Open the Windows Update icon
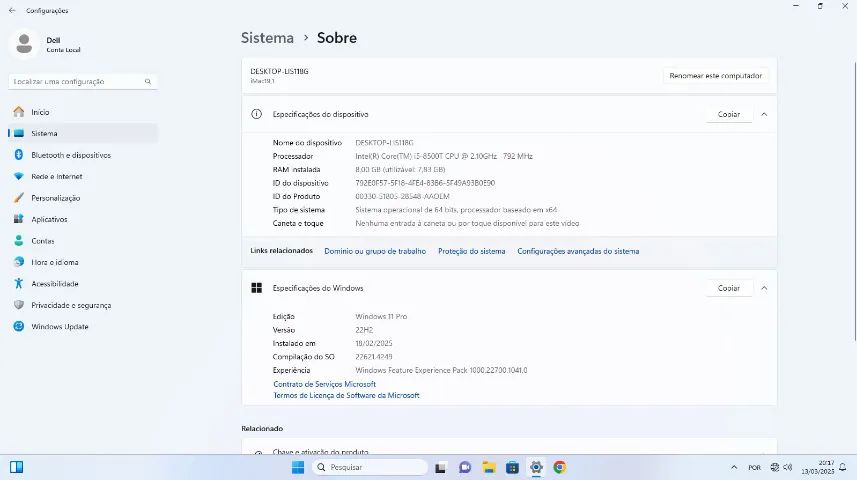 click(x=19, y=326)
